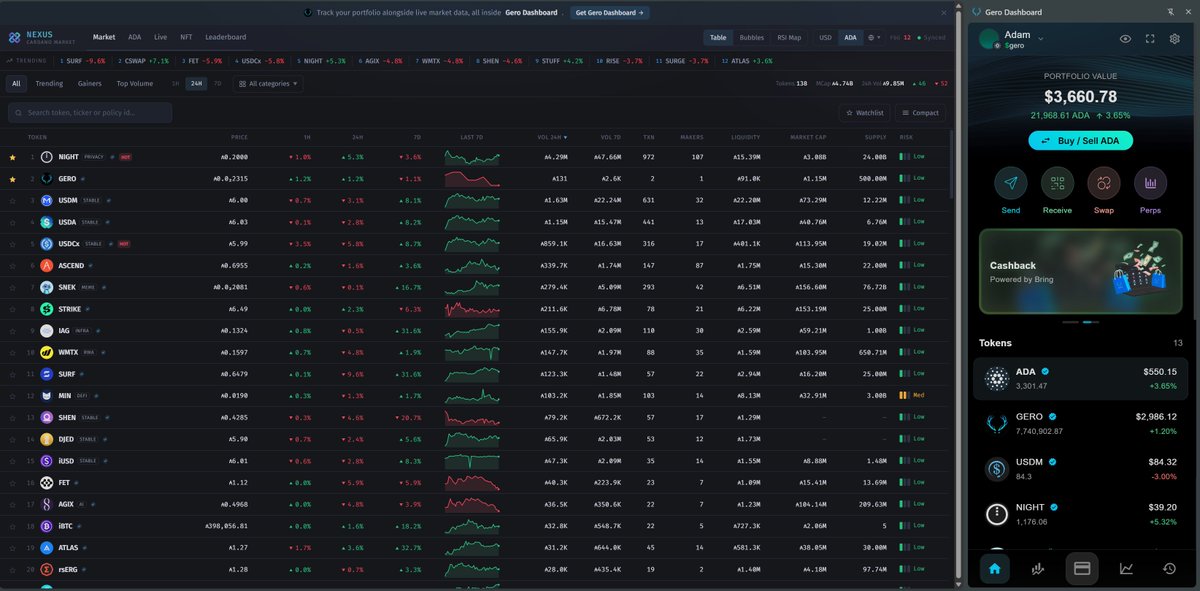
Task: Open the Perps chart action
Action: (x=1150, y=183)
